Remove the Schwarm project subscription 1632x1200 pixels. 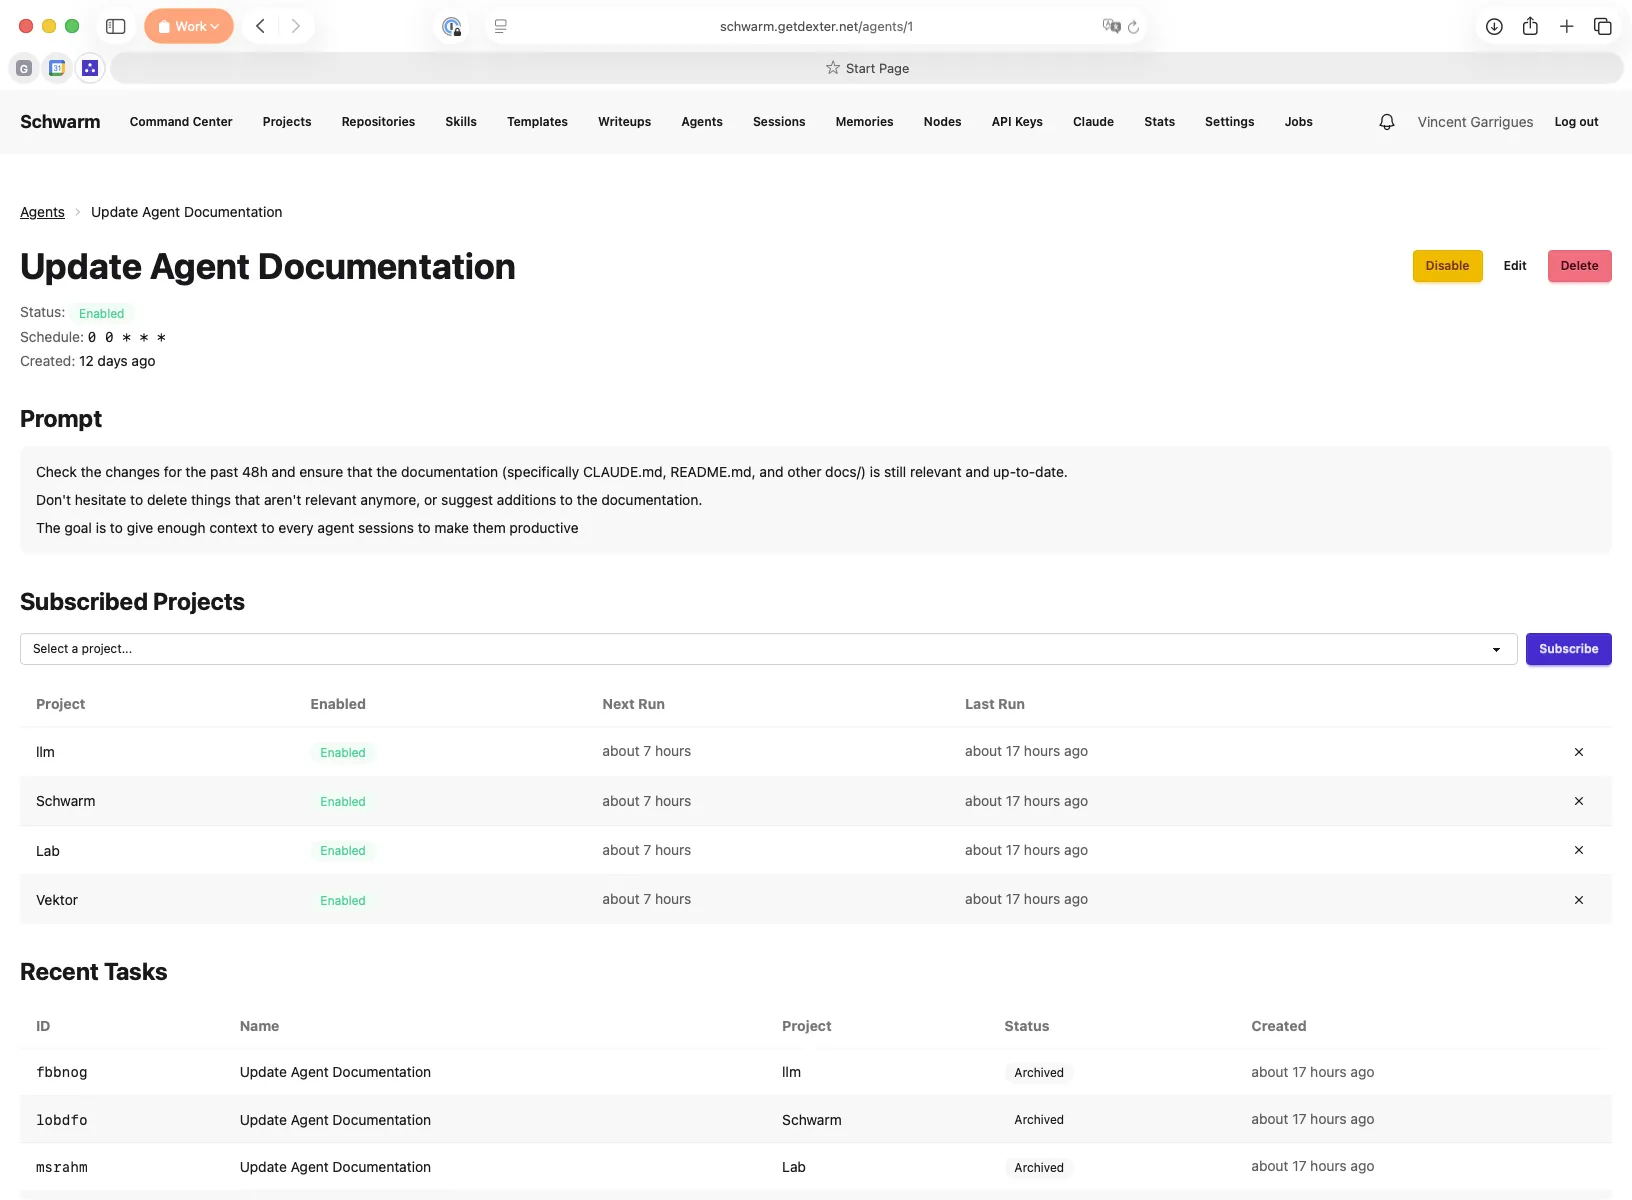1578,801
